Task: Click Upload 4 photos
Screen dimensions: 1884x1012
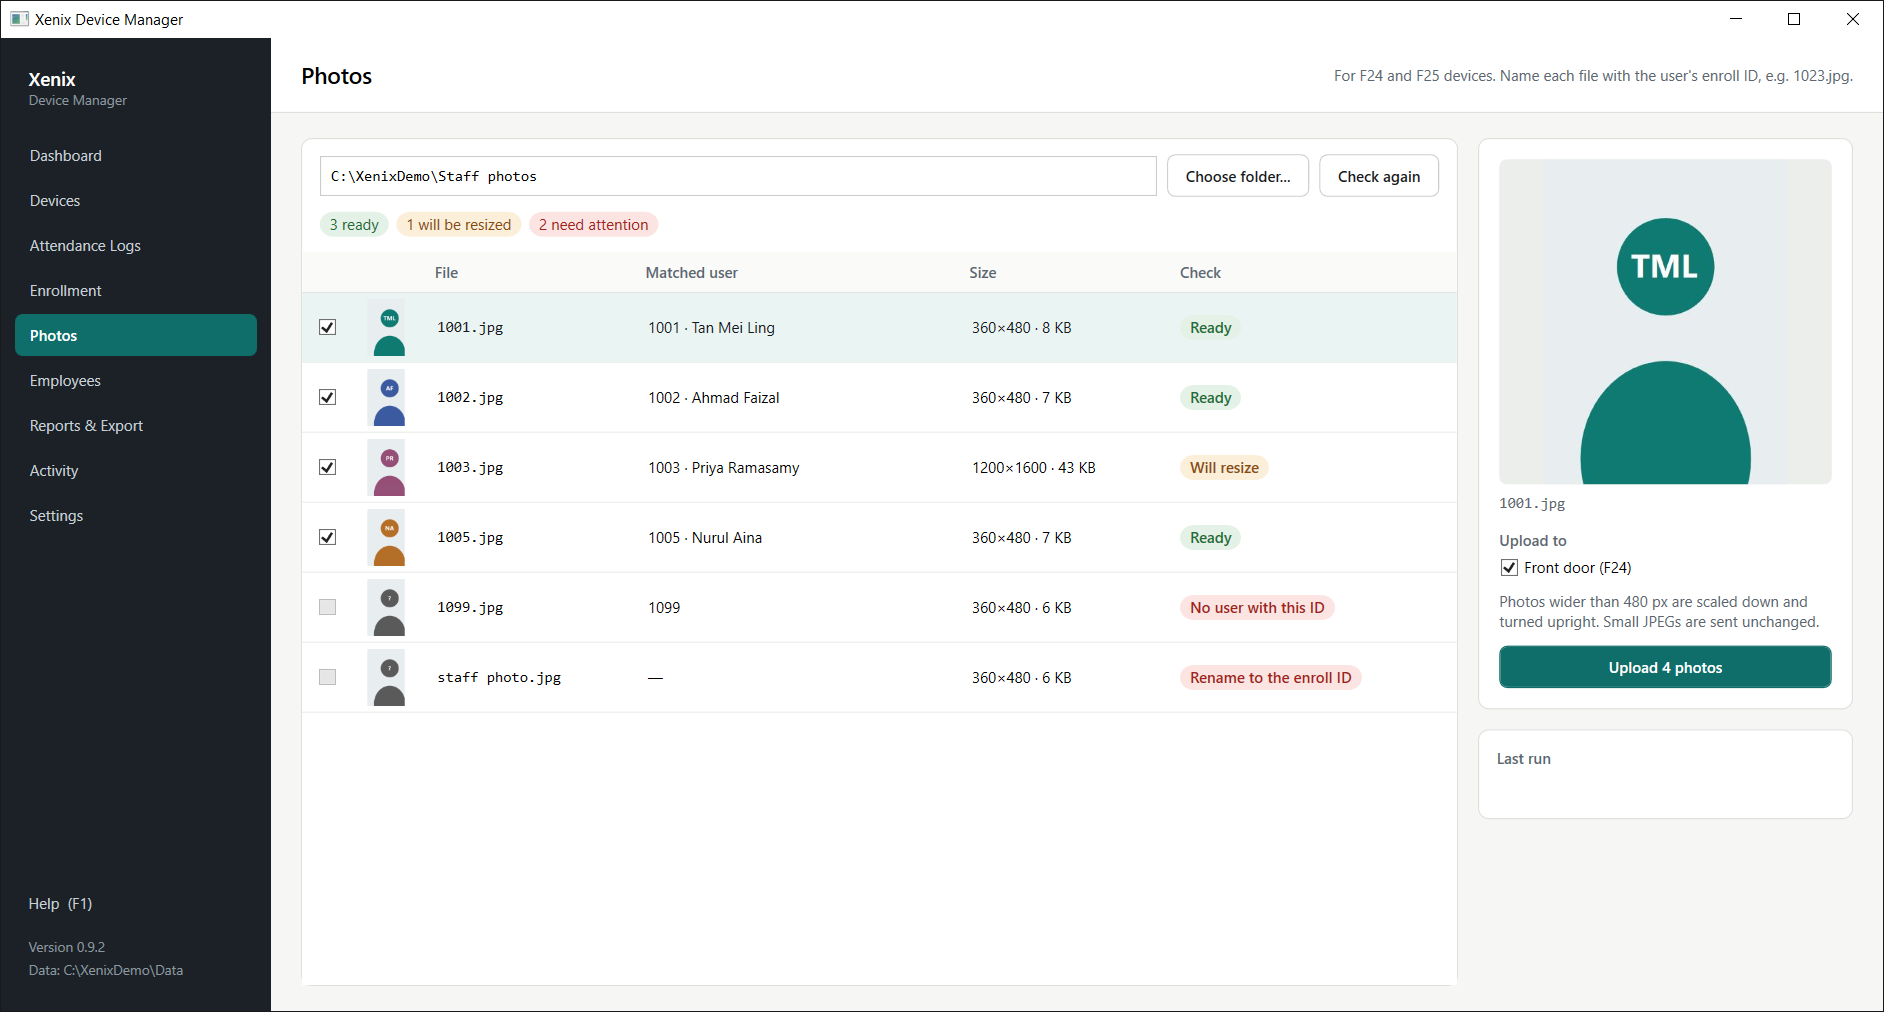Action: pyautogui.click(x=1665, y=667)
